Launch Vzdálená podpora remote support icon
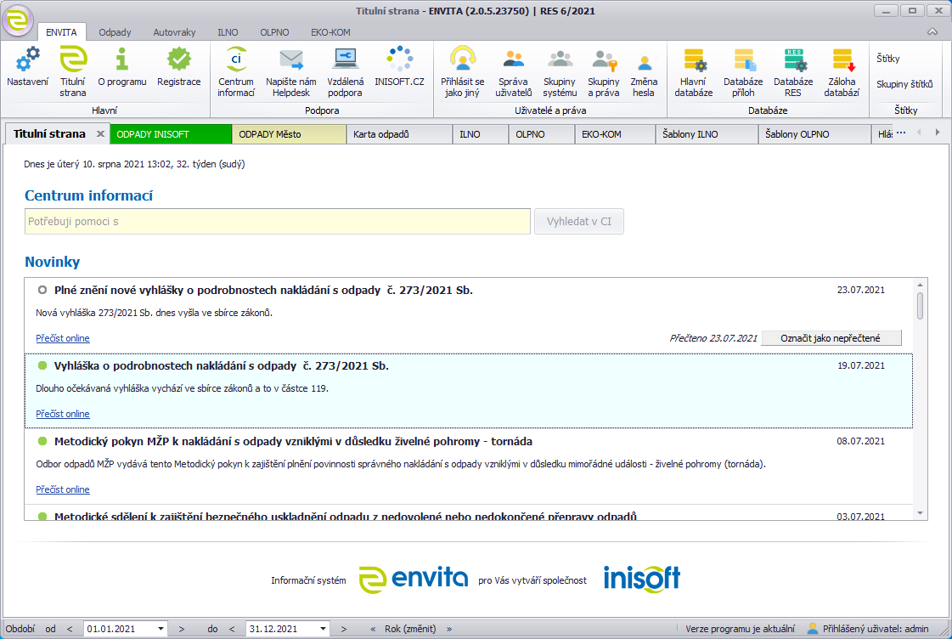The width and height of the screenshot is (952, 639). point(345,60)
